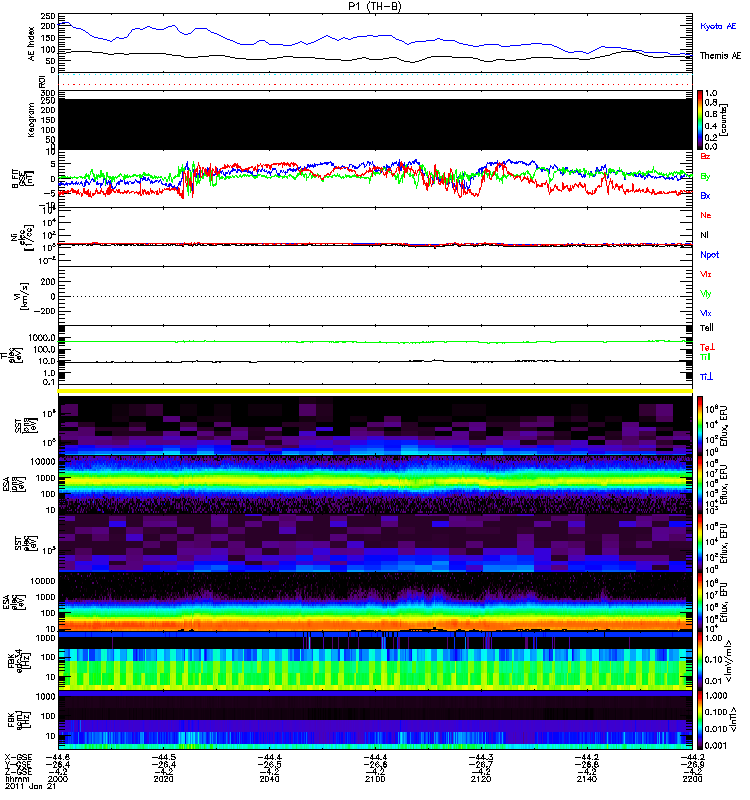Click the red Viz velocity legend label

[706, 274]
